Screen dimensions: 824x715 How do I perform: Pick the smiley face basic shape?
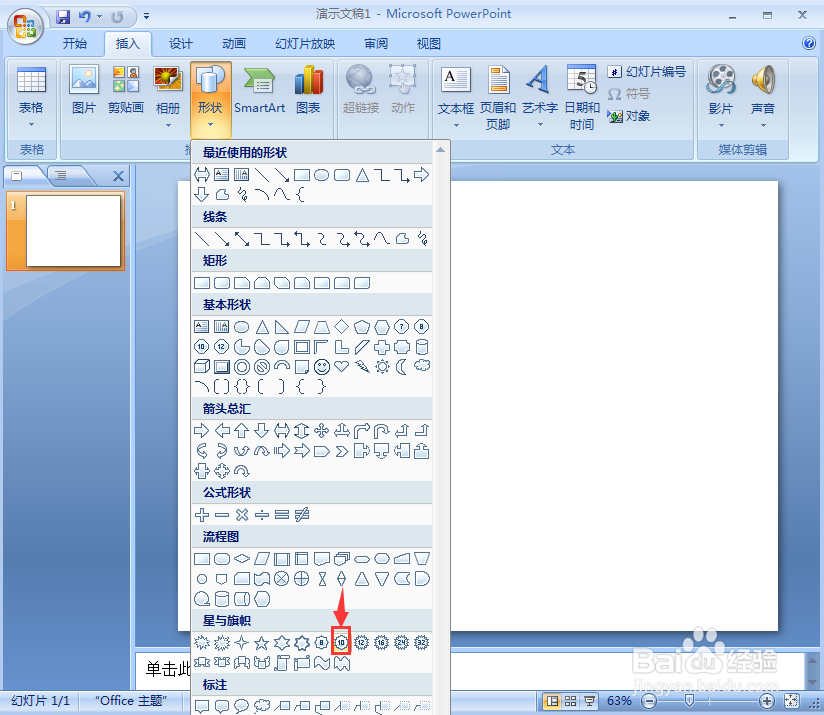[322, 367]
